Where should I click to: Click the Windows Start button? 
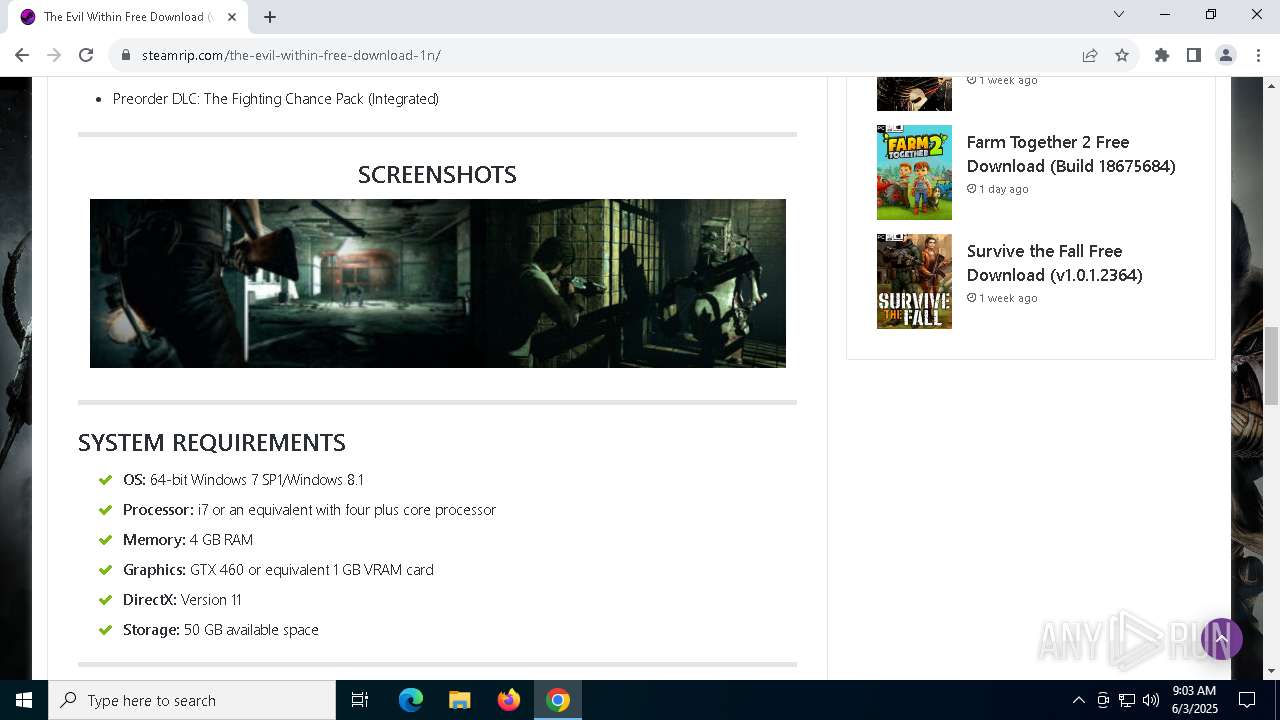click(x=24, y=700)
